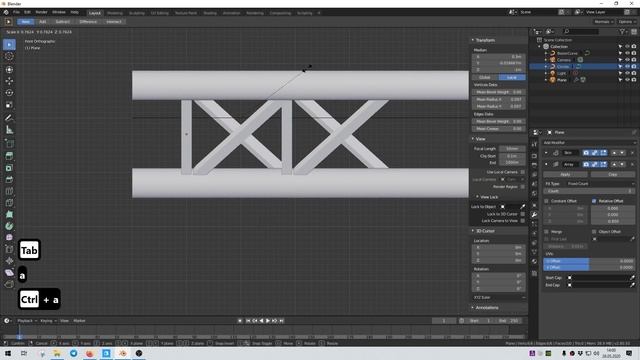Enable the Object Offset checkbox
This screenshot has height=360, width=640.
coord(594,231)
